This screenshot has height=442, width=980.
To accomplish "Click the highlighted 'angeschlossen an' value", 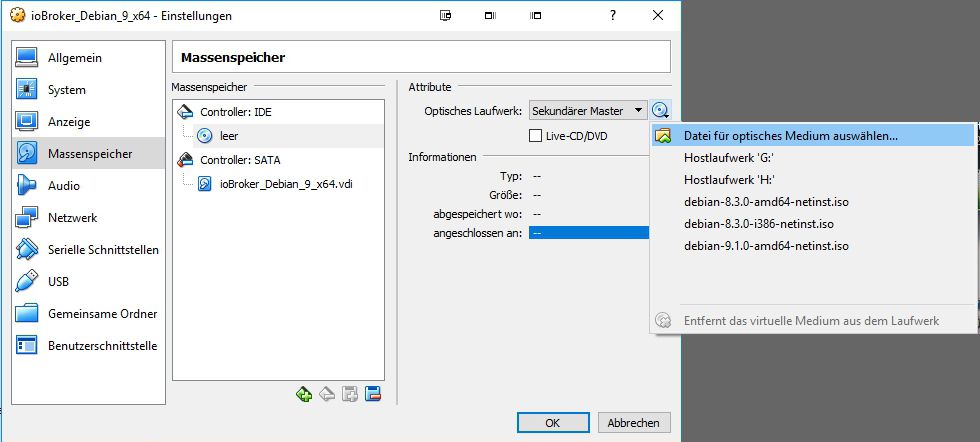I will [589, 233].
